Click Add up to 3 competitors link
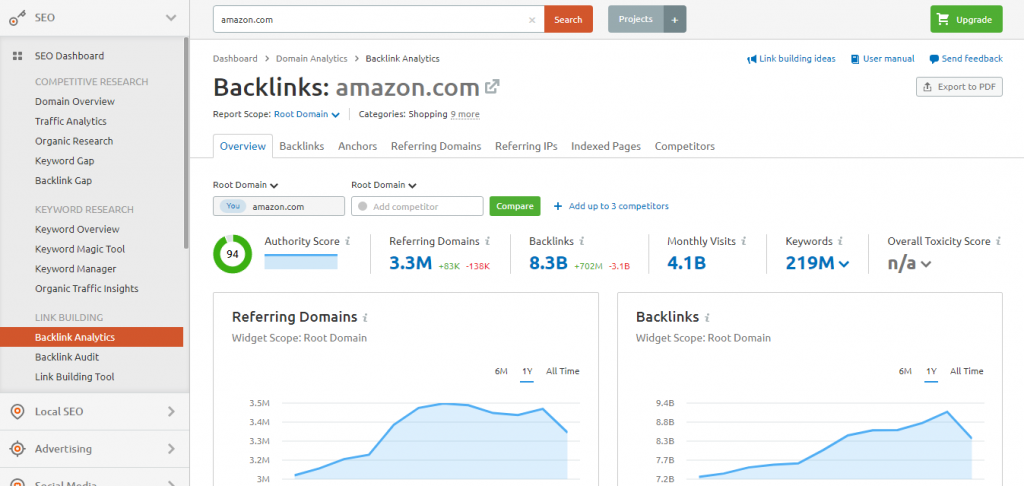This screenshot has height=486, width=1024. pos(611,206)
